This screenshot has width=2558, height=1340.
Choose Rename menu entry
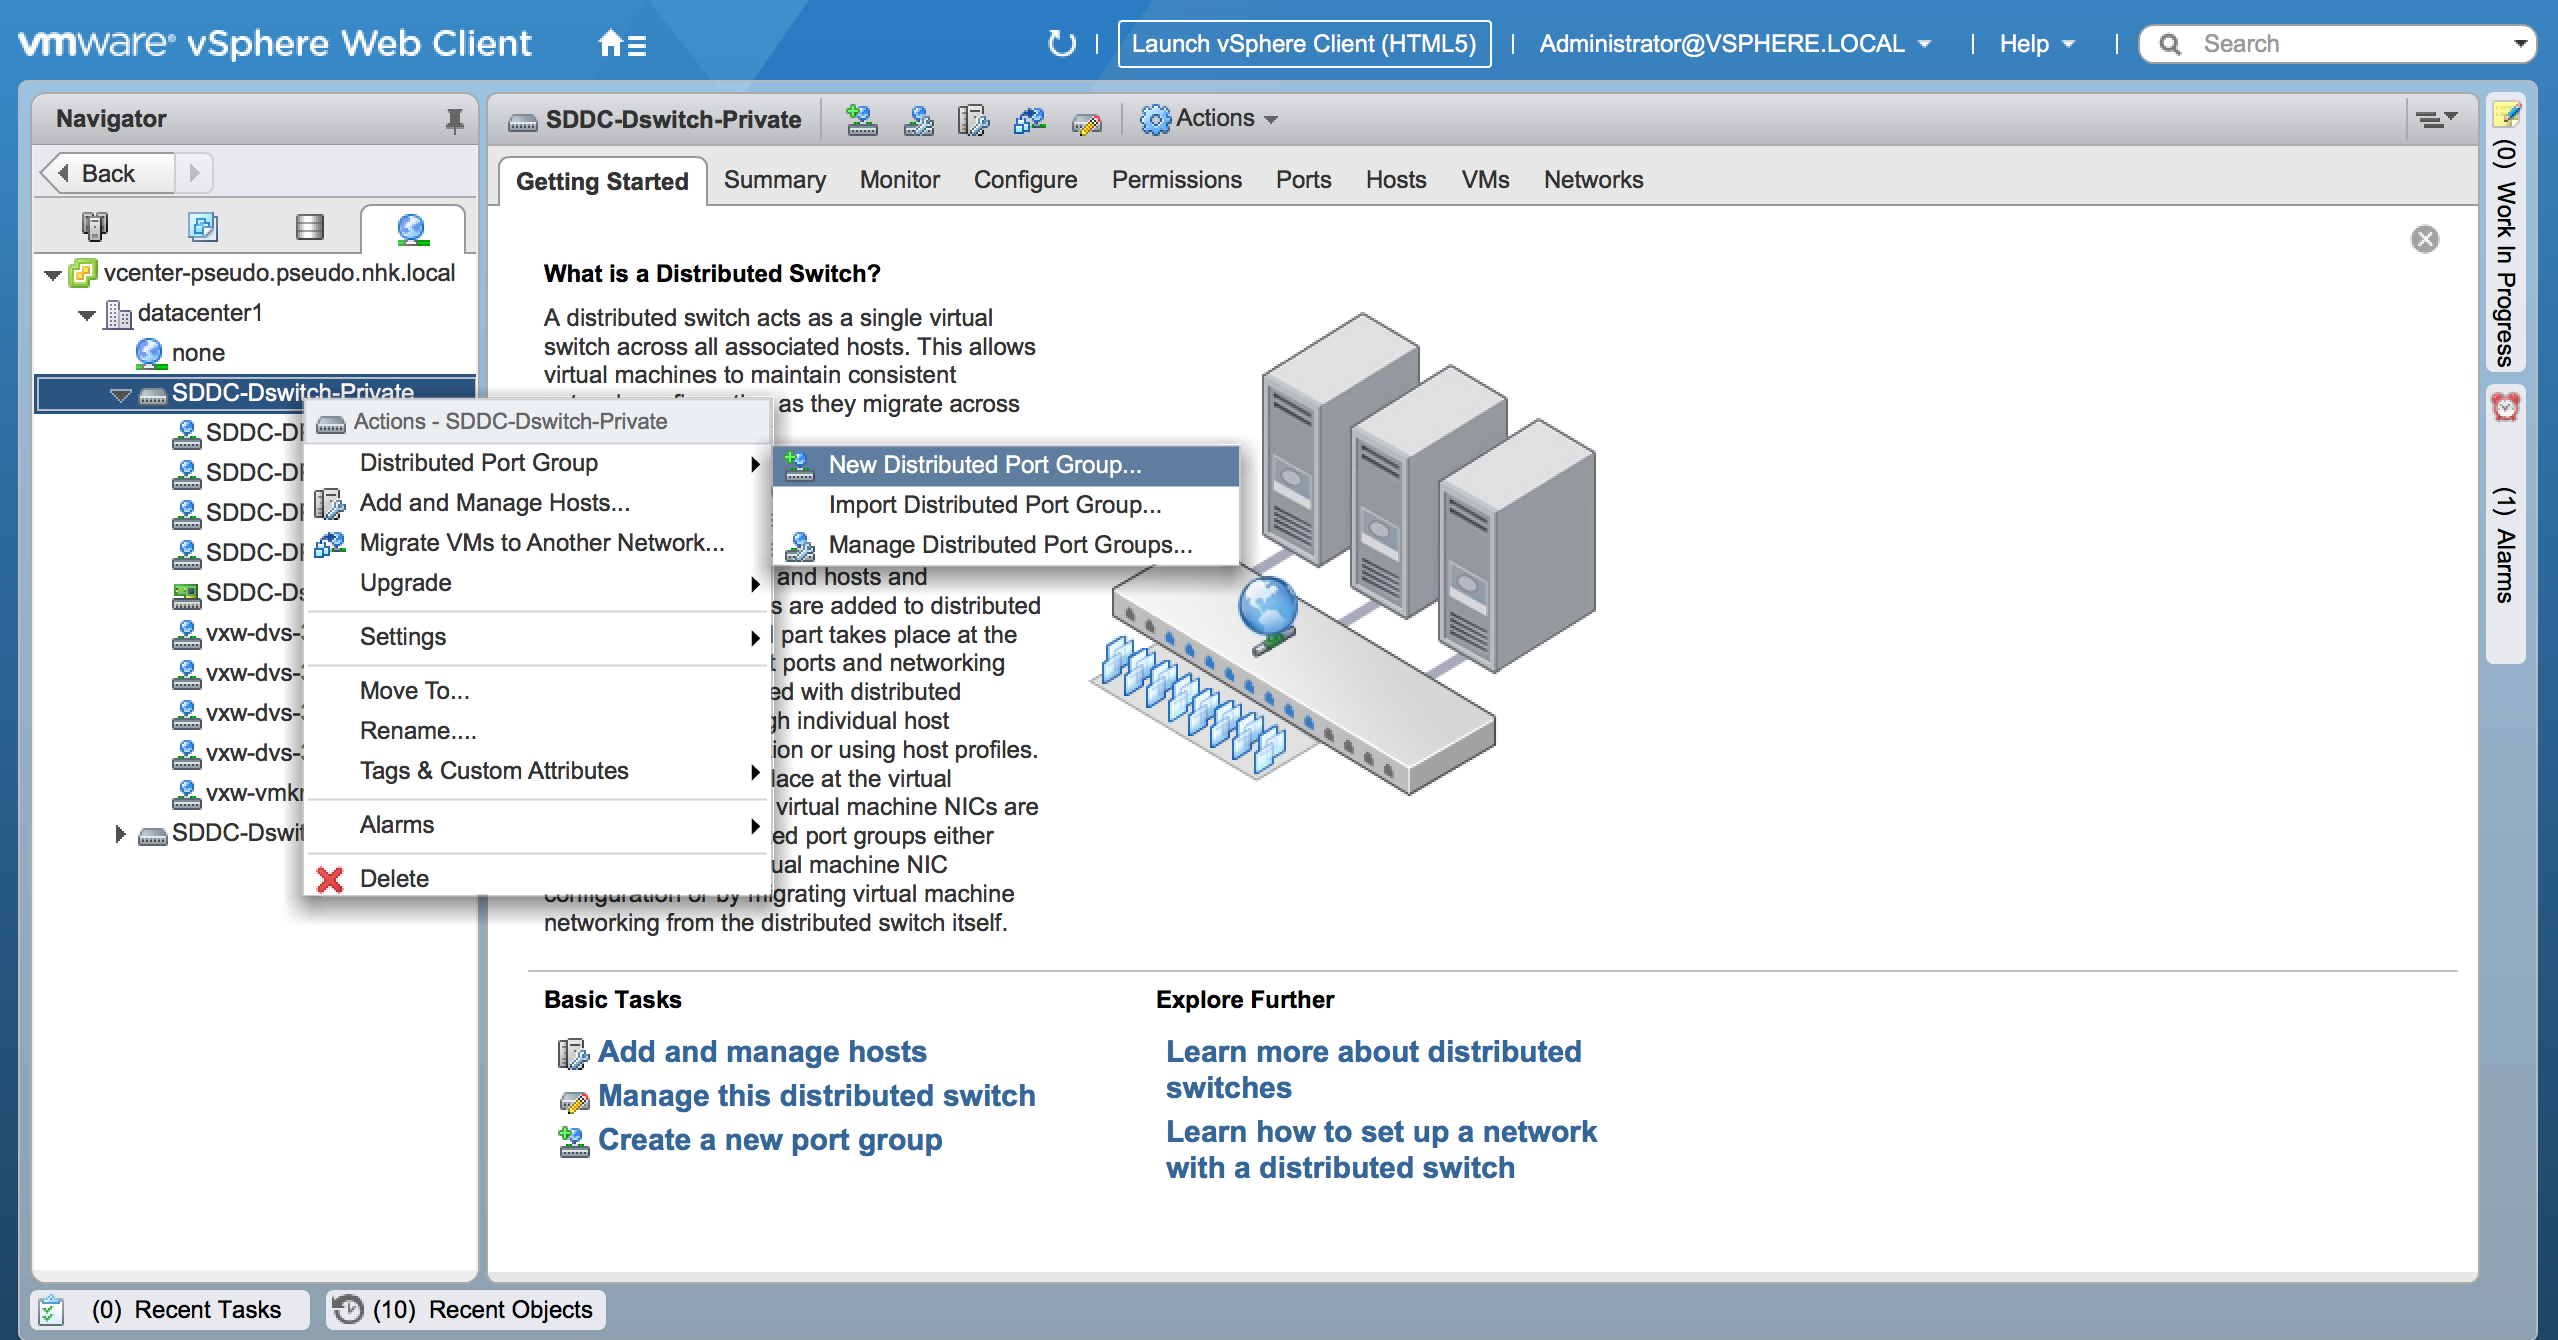pos(537,731)
